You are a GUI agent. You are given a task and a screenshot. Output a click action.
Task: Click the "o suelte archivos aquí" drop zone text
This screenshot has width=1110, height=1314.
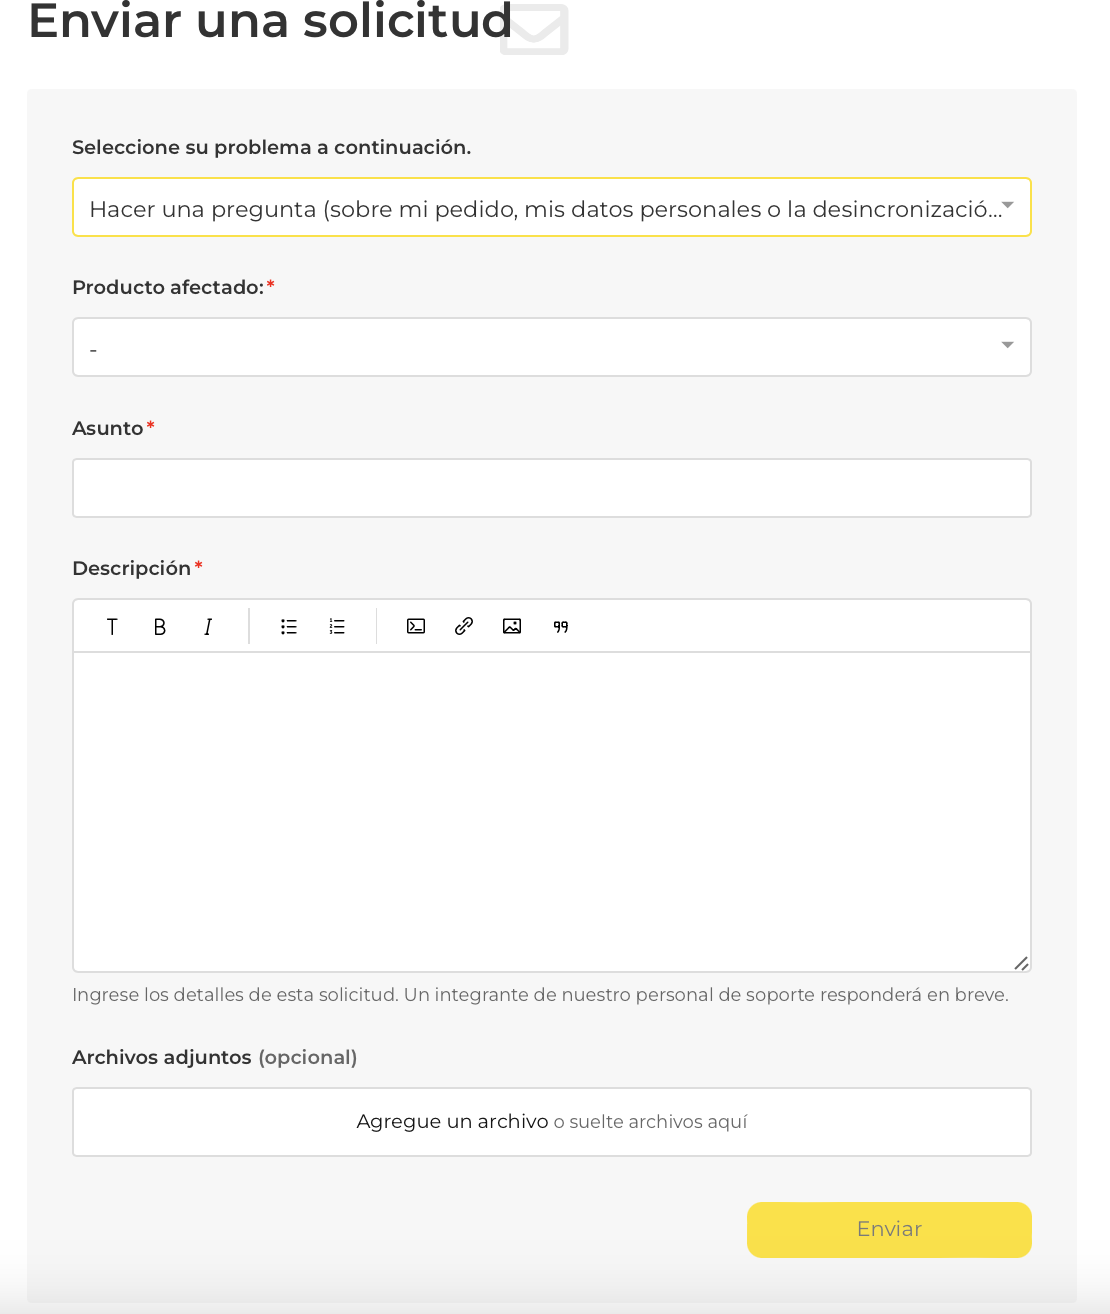pos(651,1122)
